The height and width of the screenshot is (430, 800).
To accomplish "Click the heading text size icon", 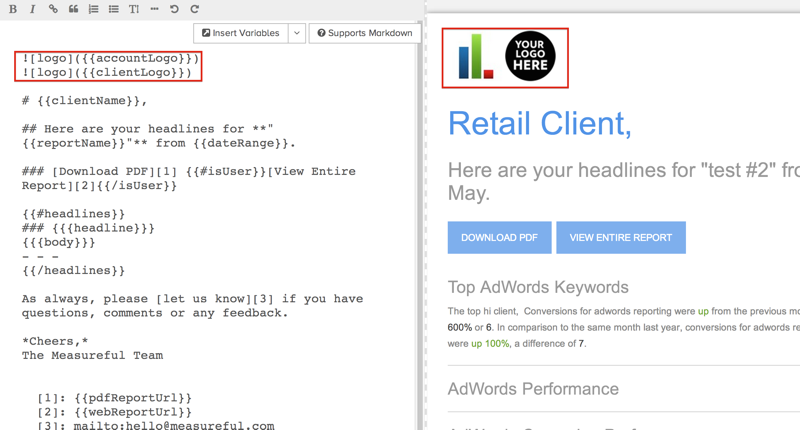I will 134,9.
